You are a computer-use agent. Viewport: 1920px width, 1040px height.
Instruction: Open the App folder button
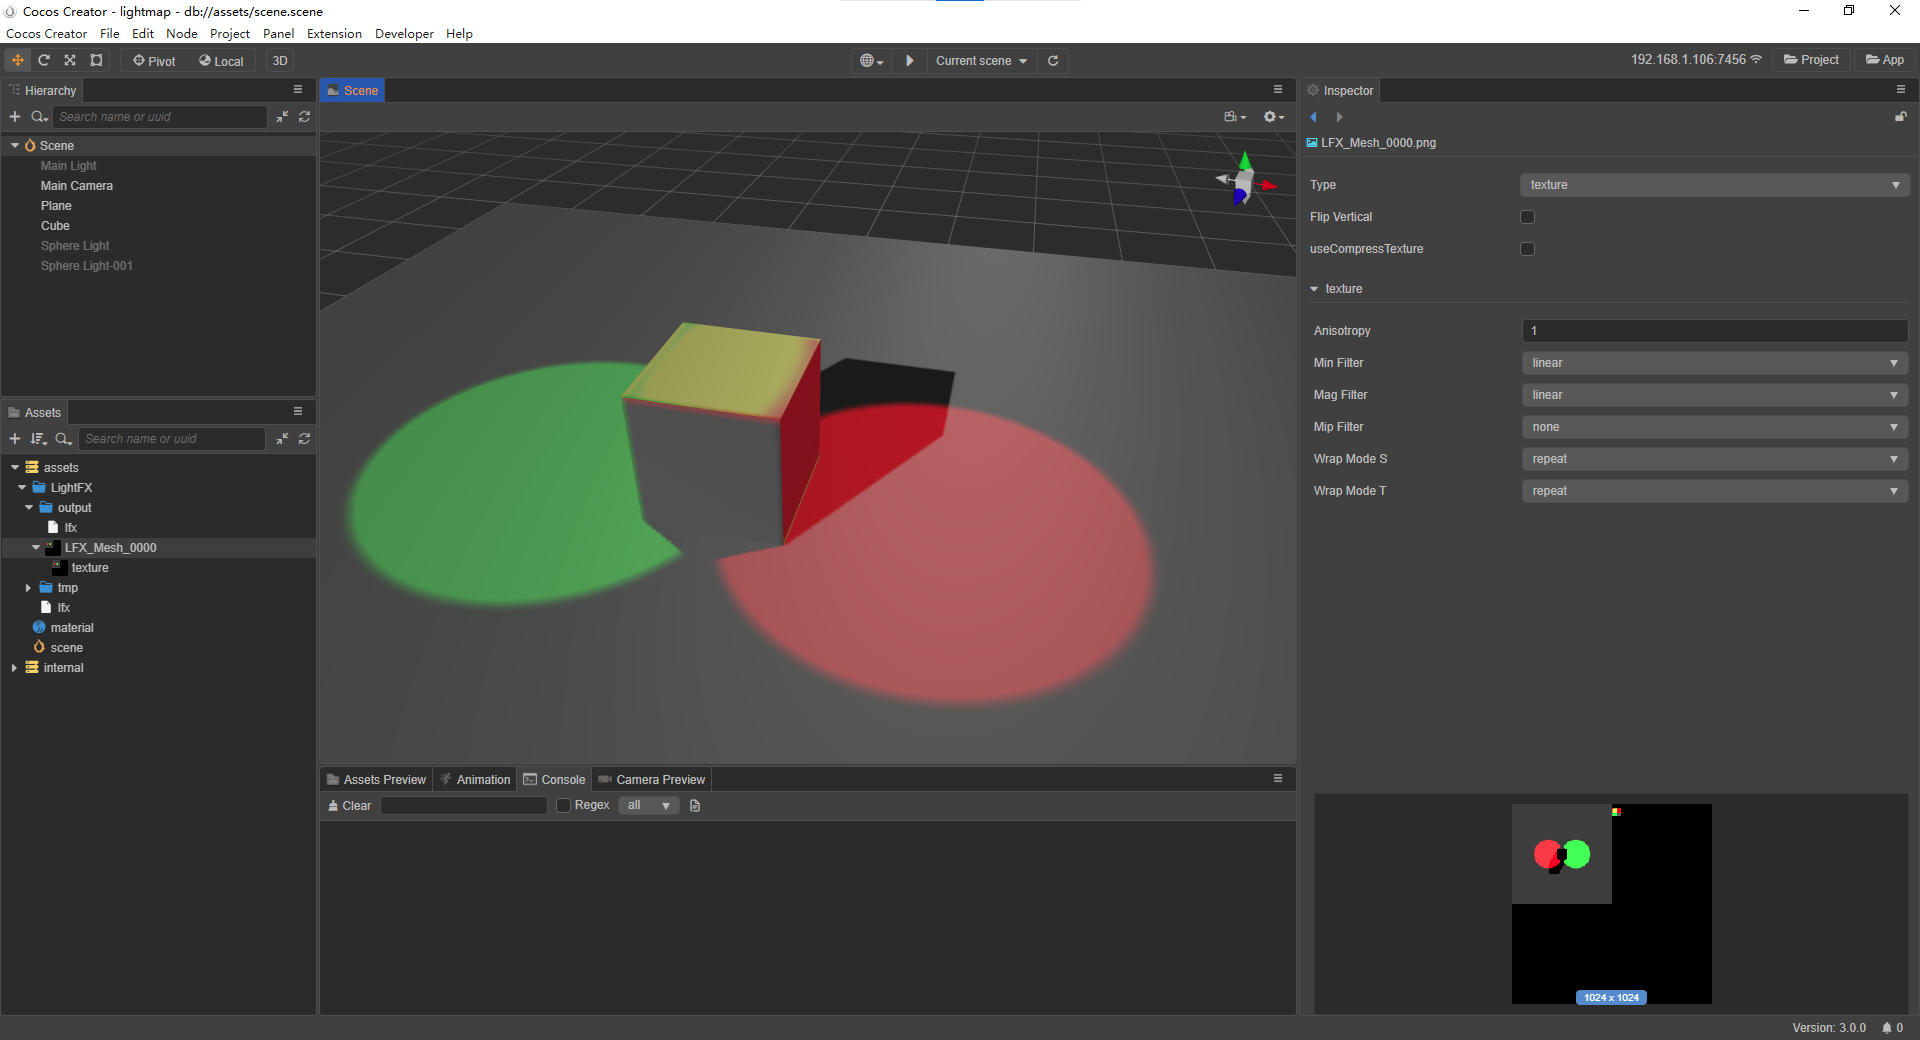1885,60
